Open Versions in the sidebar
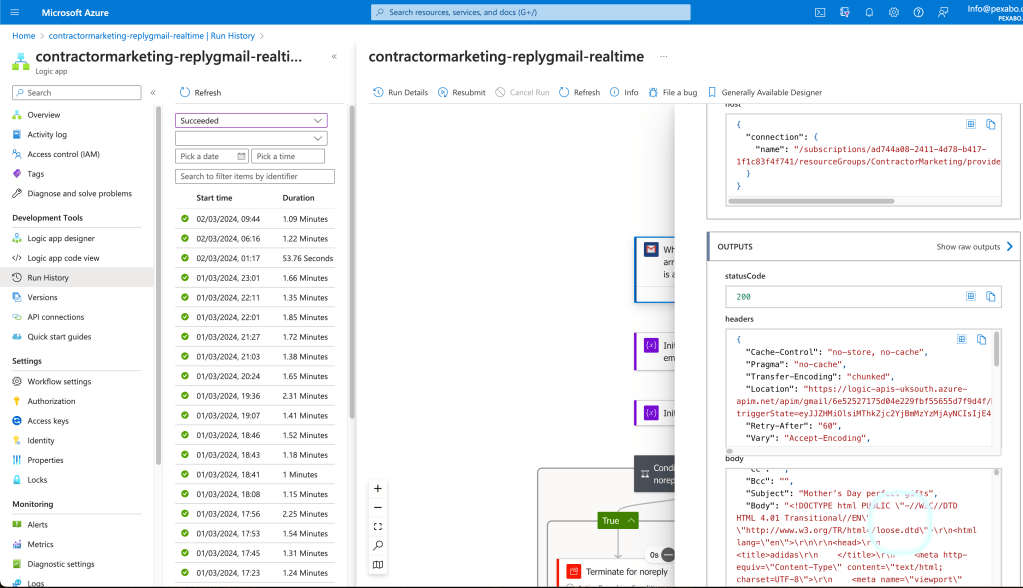Image resolution: width=1023 pixels, height=588 pixels. [42, 298]
